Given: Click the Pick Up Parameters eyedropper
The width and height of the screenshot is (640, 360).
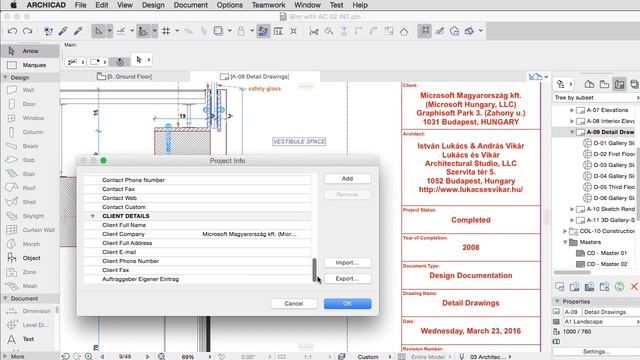Looking at the screenshot, I should (63, 31).
